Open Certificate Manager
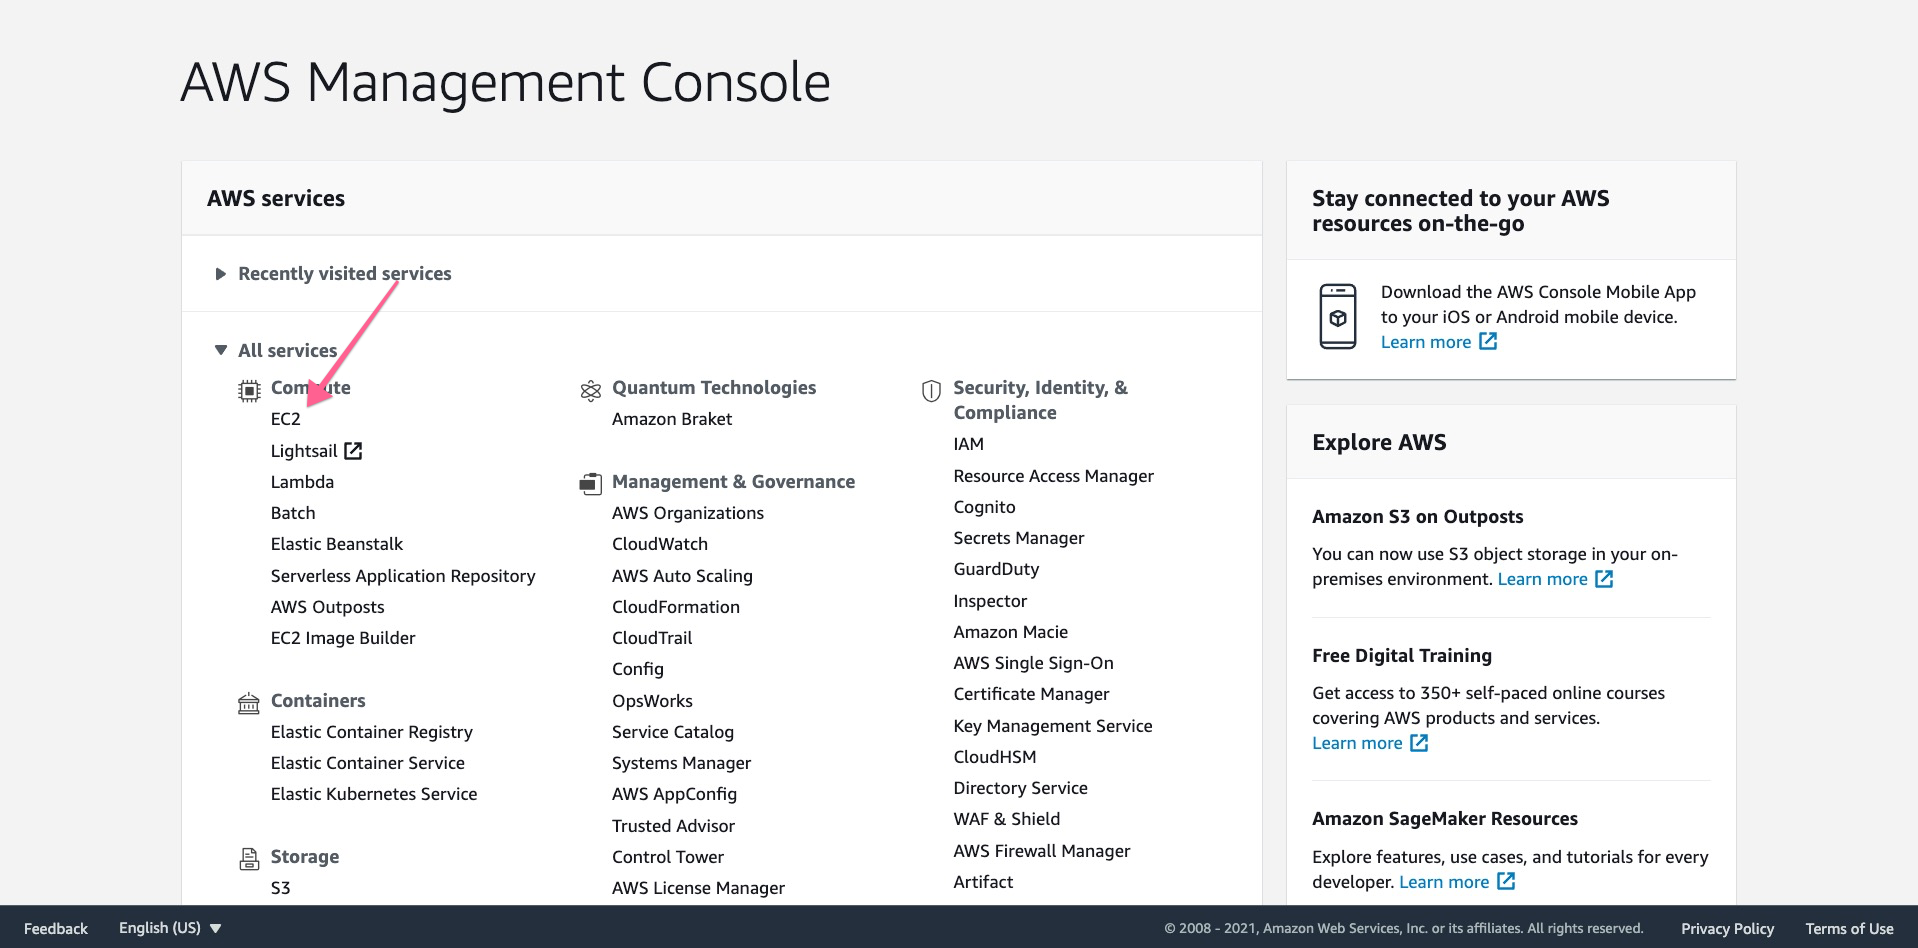This screenshot has height=948, width=1918. pyautogui.click(x=1032, y=694)
